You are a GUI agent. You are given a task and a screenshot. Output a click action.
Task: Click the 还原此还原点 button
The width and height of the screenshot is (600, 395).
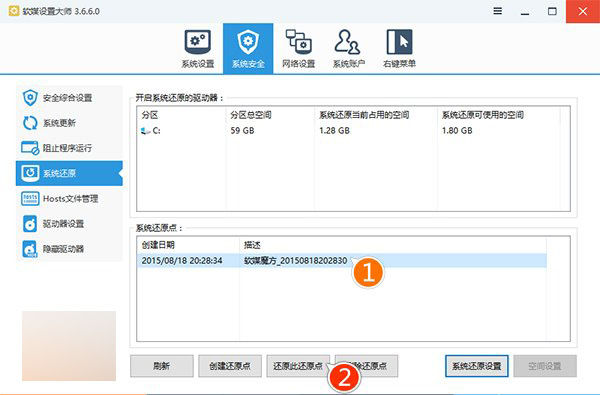[x=298, y=366]
